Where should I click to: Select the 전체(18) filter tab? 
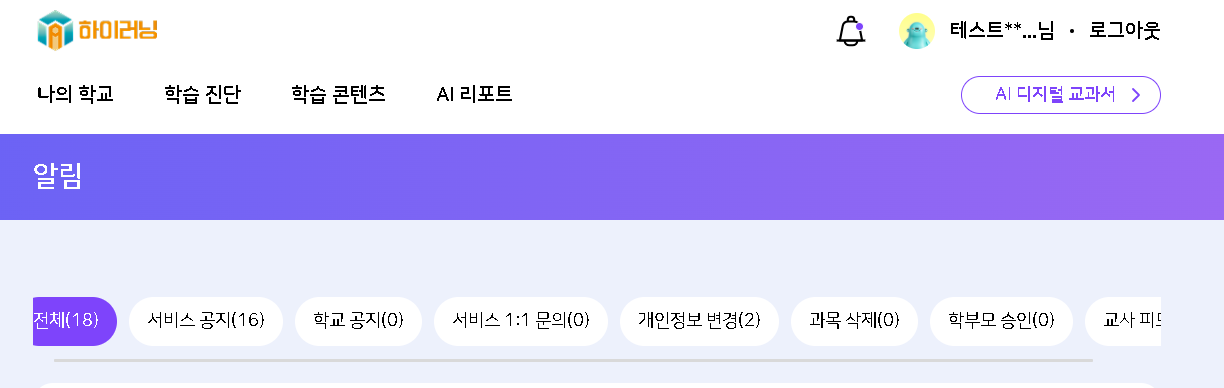[75, 321]
